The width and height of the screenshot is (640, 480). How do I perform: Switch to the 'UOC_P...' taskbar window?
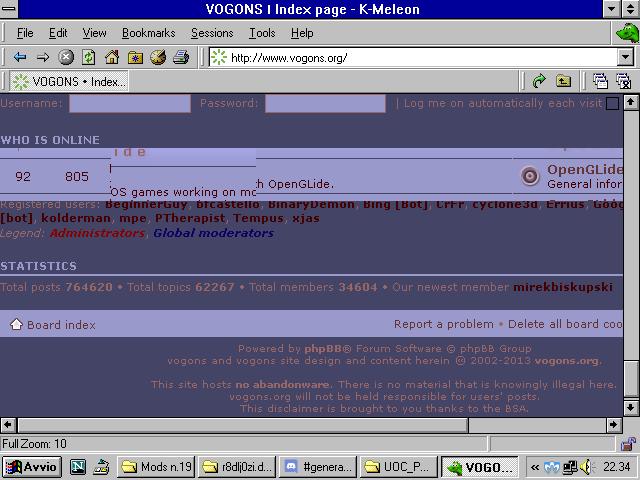pos(399,467)
